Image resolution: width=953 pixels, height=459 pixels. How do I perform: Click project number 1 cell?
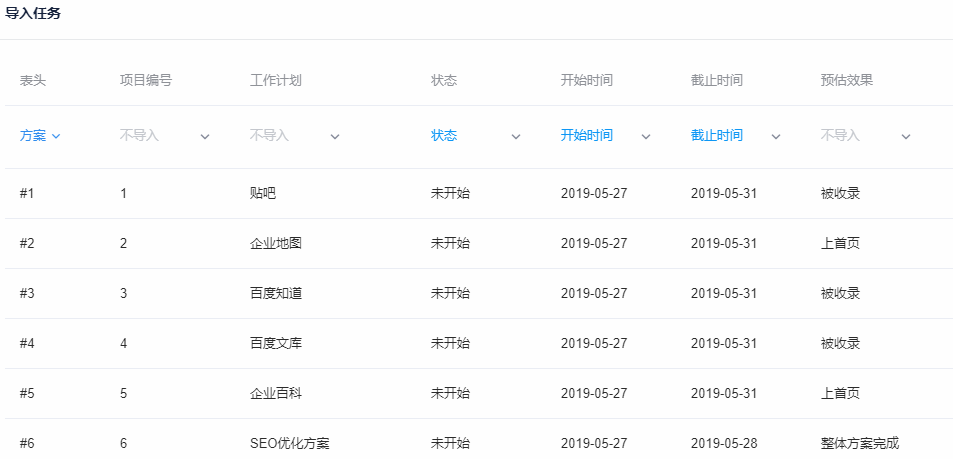pos(123,194)
